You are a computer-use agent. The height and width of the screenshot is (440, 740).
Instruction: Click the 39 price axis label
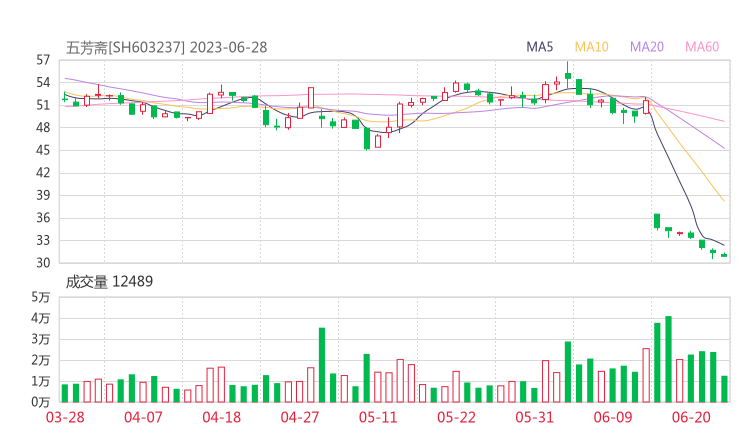(43, 195)
